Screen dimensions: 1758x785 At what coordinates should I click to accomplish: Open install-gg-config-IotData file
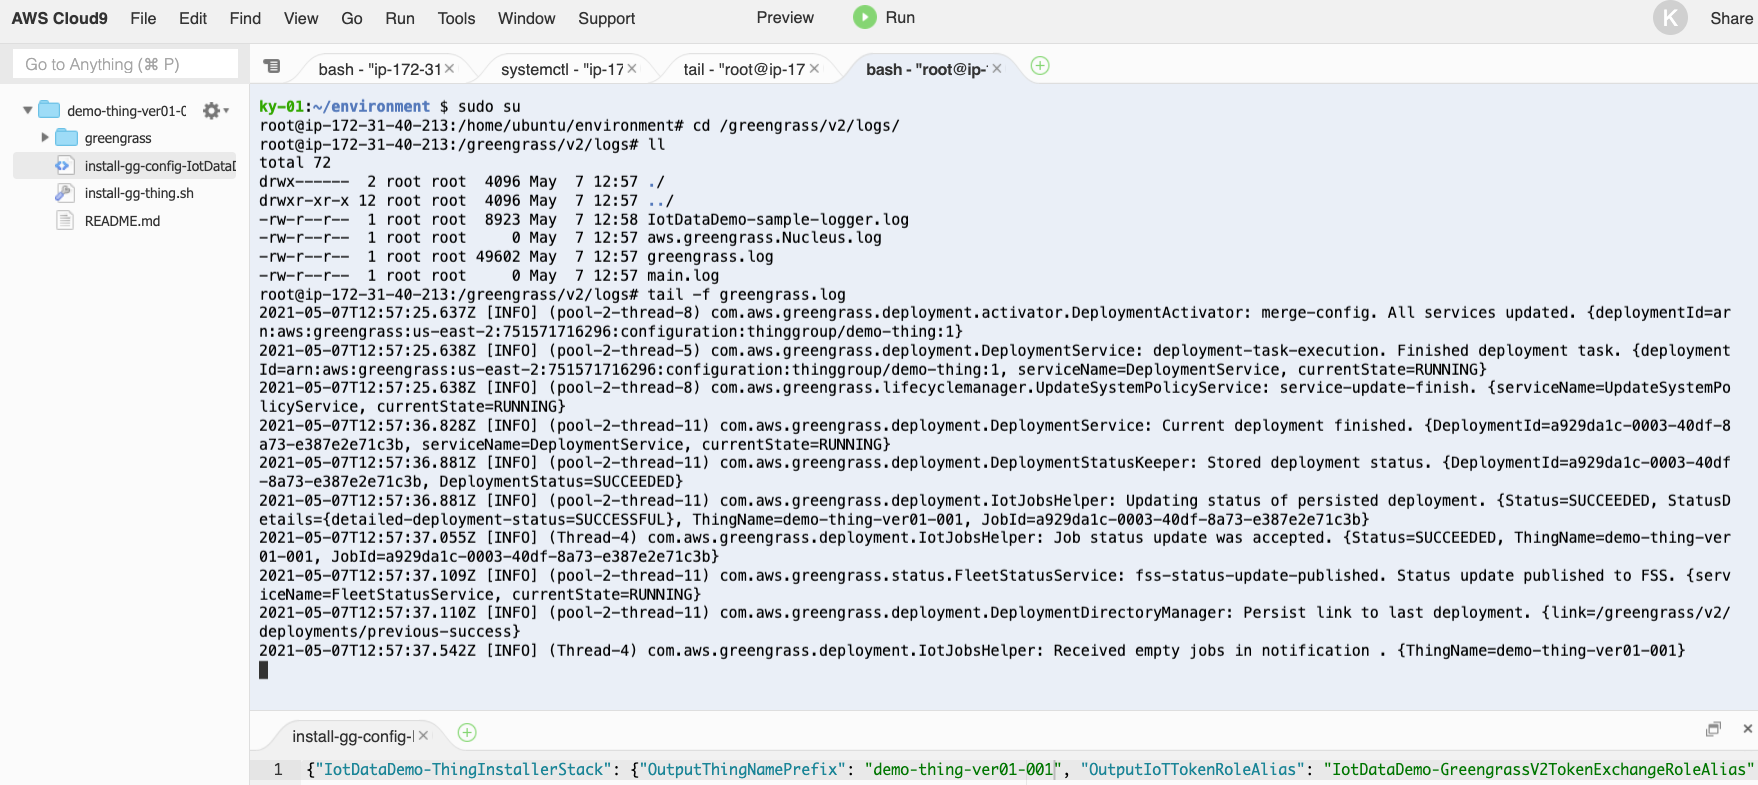tap(160, 166)
